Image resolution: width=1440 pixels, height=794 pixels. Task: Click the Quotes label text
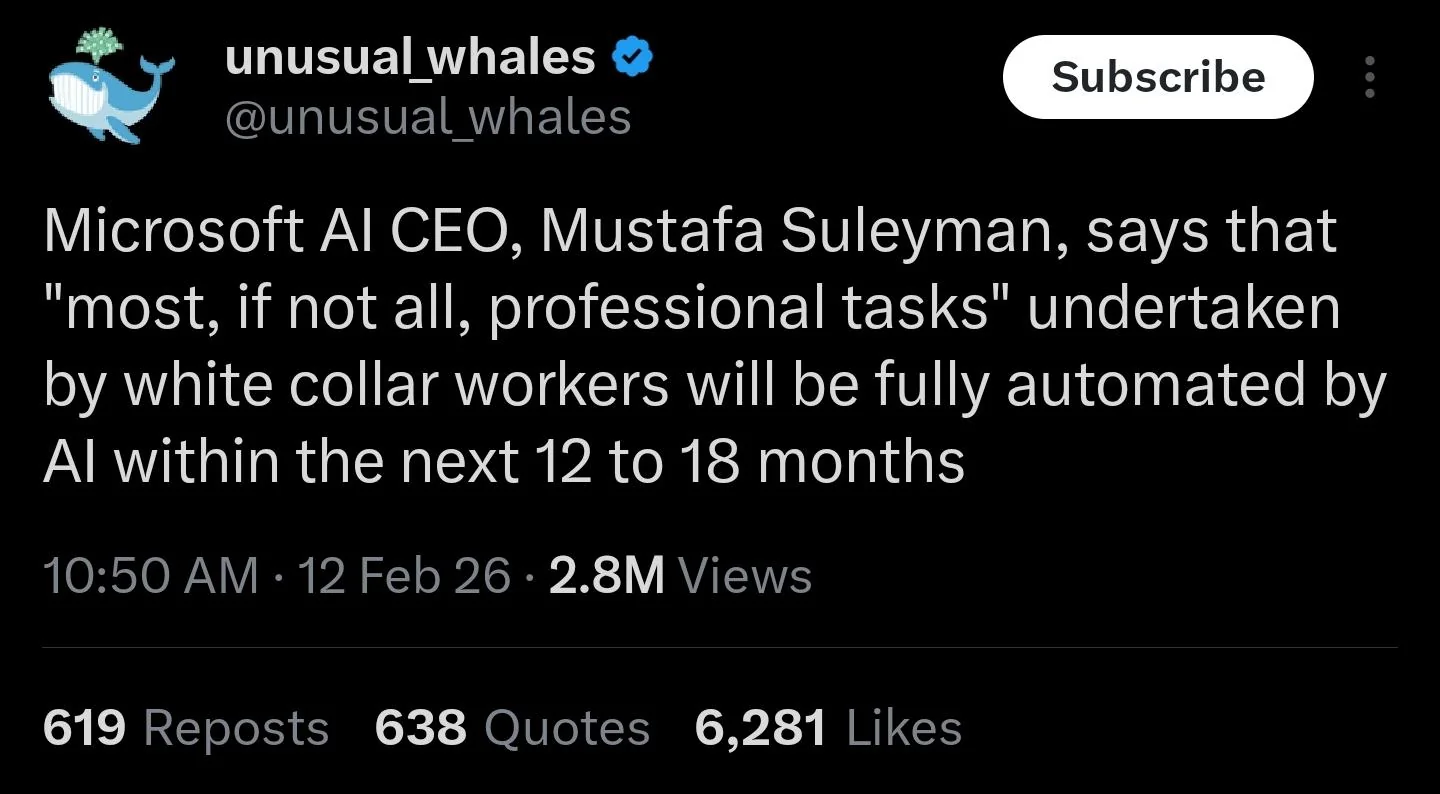click(x=566, y=728)
